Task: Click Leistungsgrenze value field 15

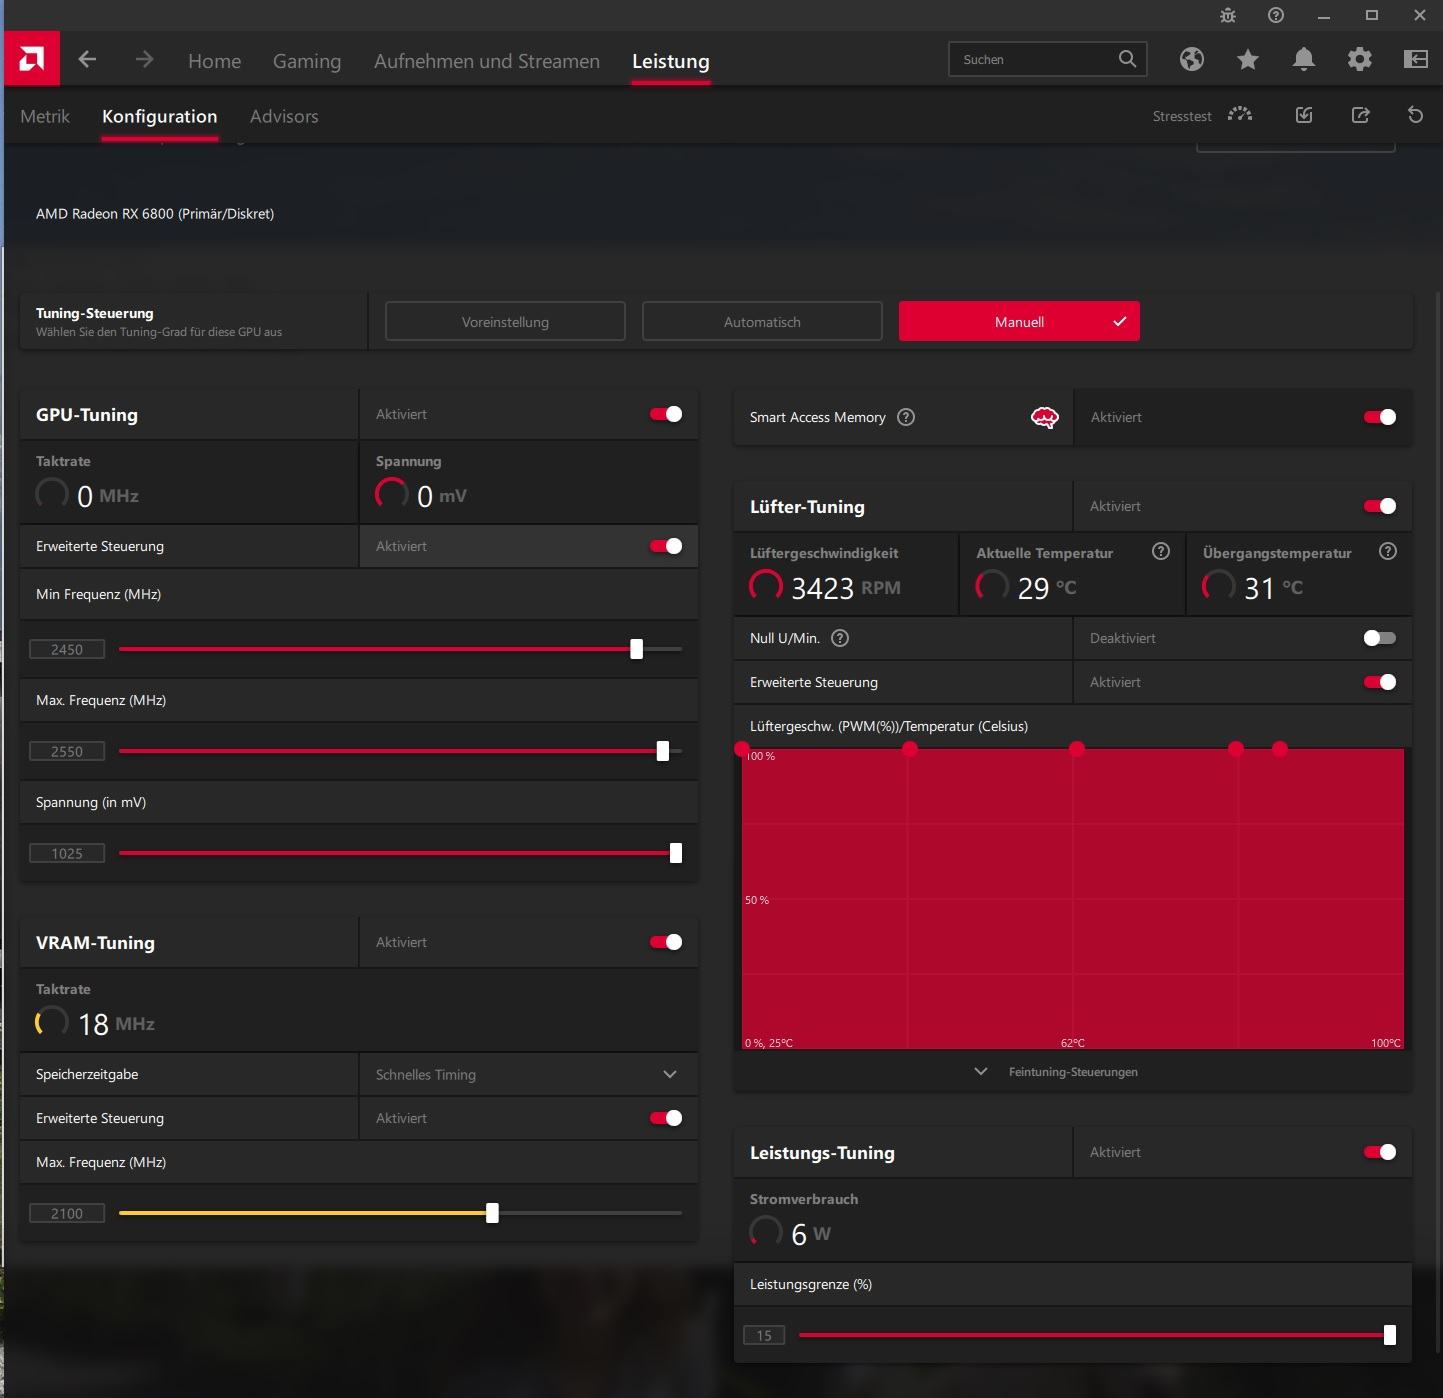Action: pos(764,1335)
